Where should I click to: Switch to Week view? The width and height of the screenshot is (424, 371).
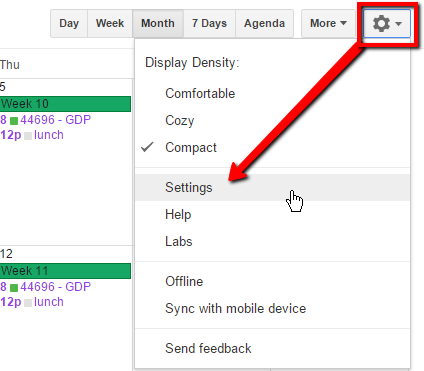point(110,23)
